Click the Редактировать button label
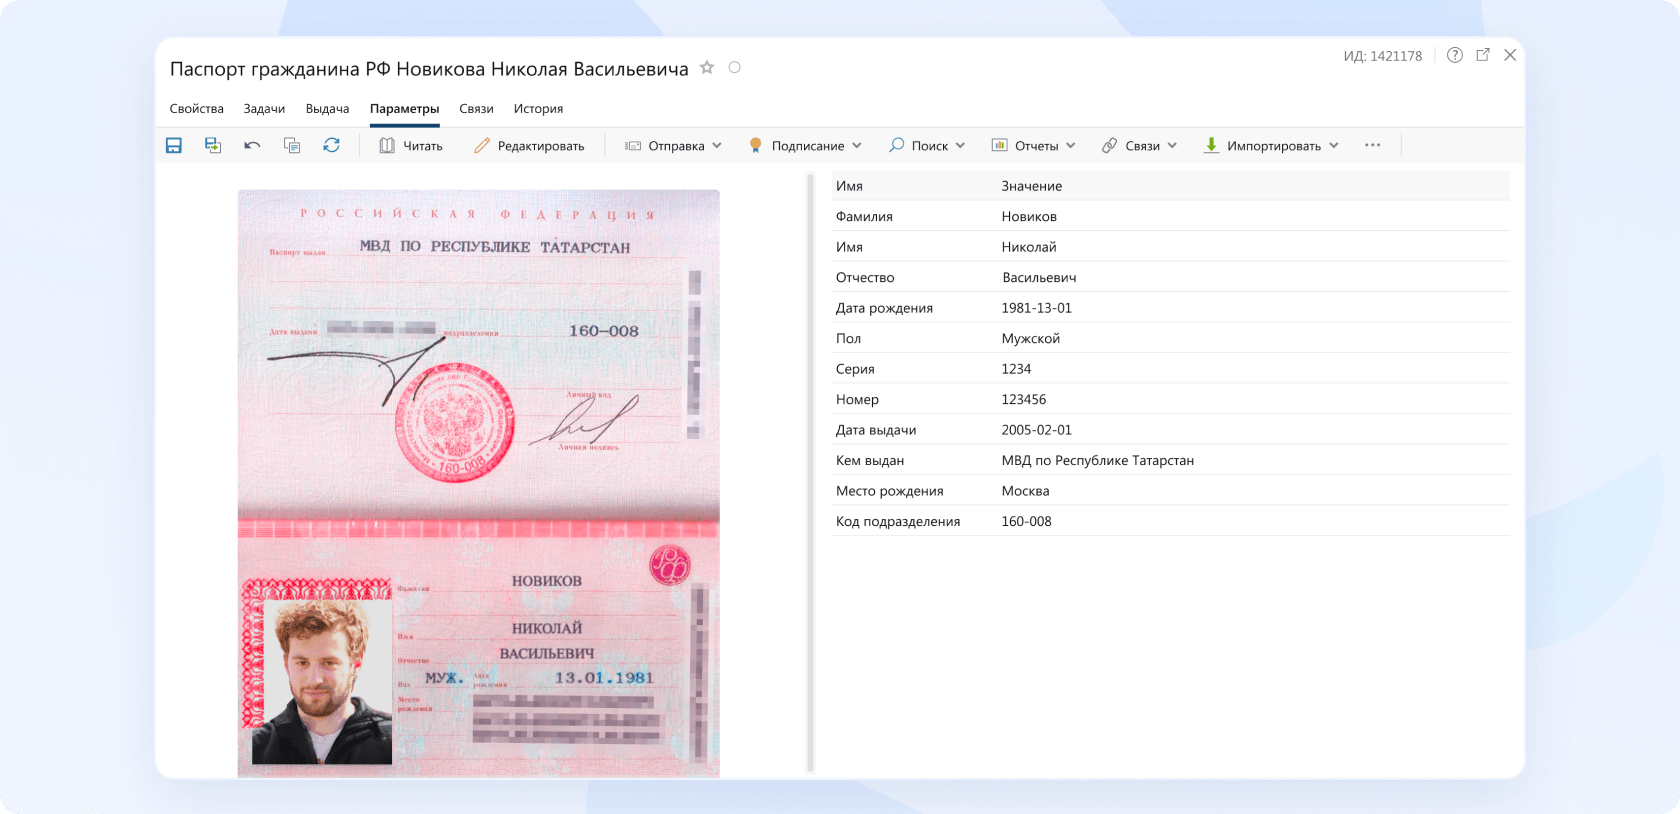The image size is (1680, 814). [541, 146]
